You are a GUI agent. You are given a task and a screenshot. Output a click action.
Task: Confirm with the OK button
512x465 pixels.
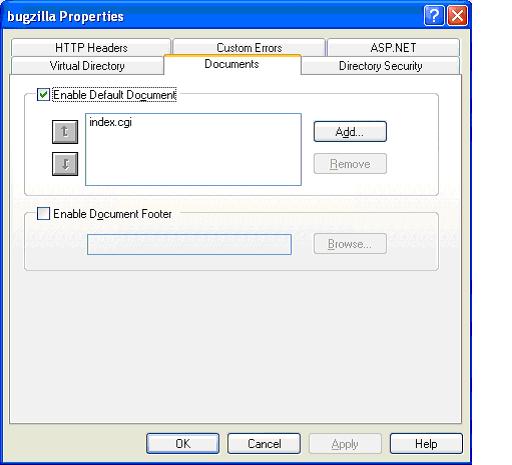tap(183, 444)
